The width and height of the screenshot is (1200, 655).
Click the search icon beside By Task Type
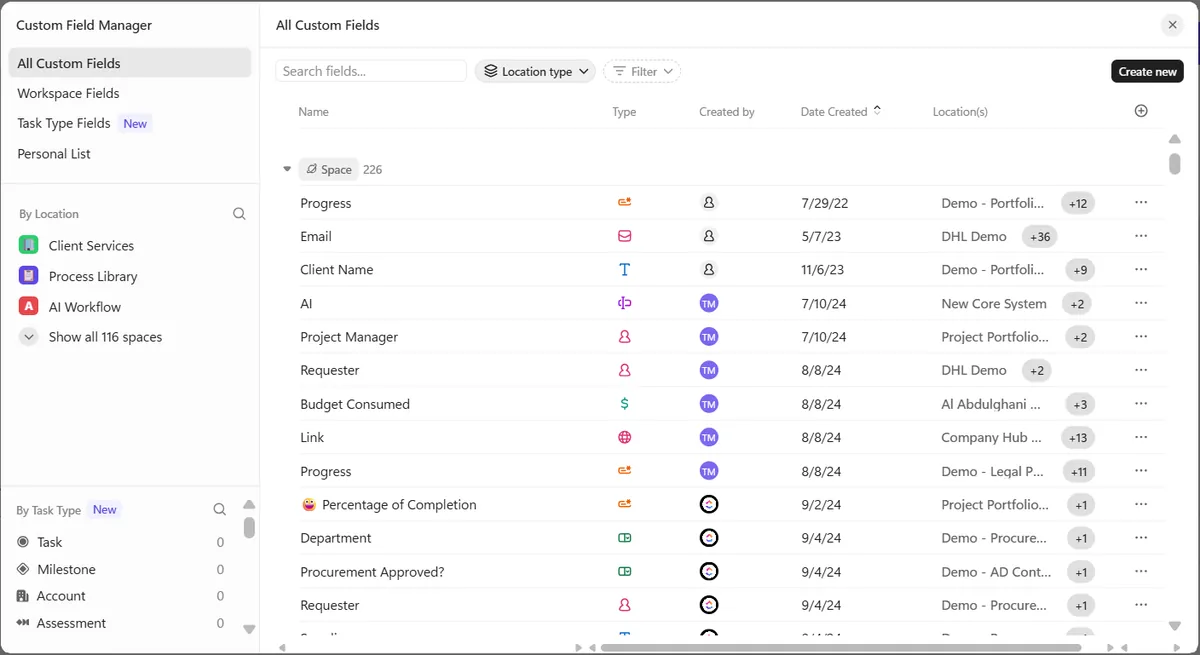click(220, 510)
